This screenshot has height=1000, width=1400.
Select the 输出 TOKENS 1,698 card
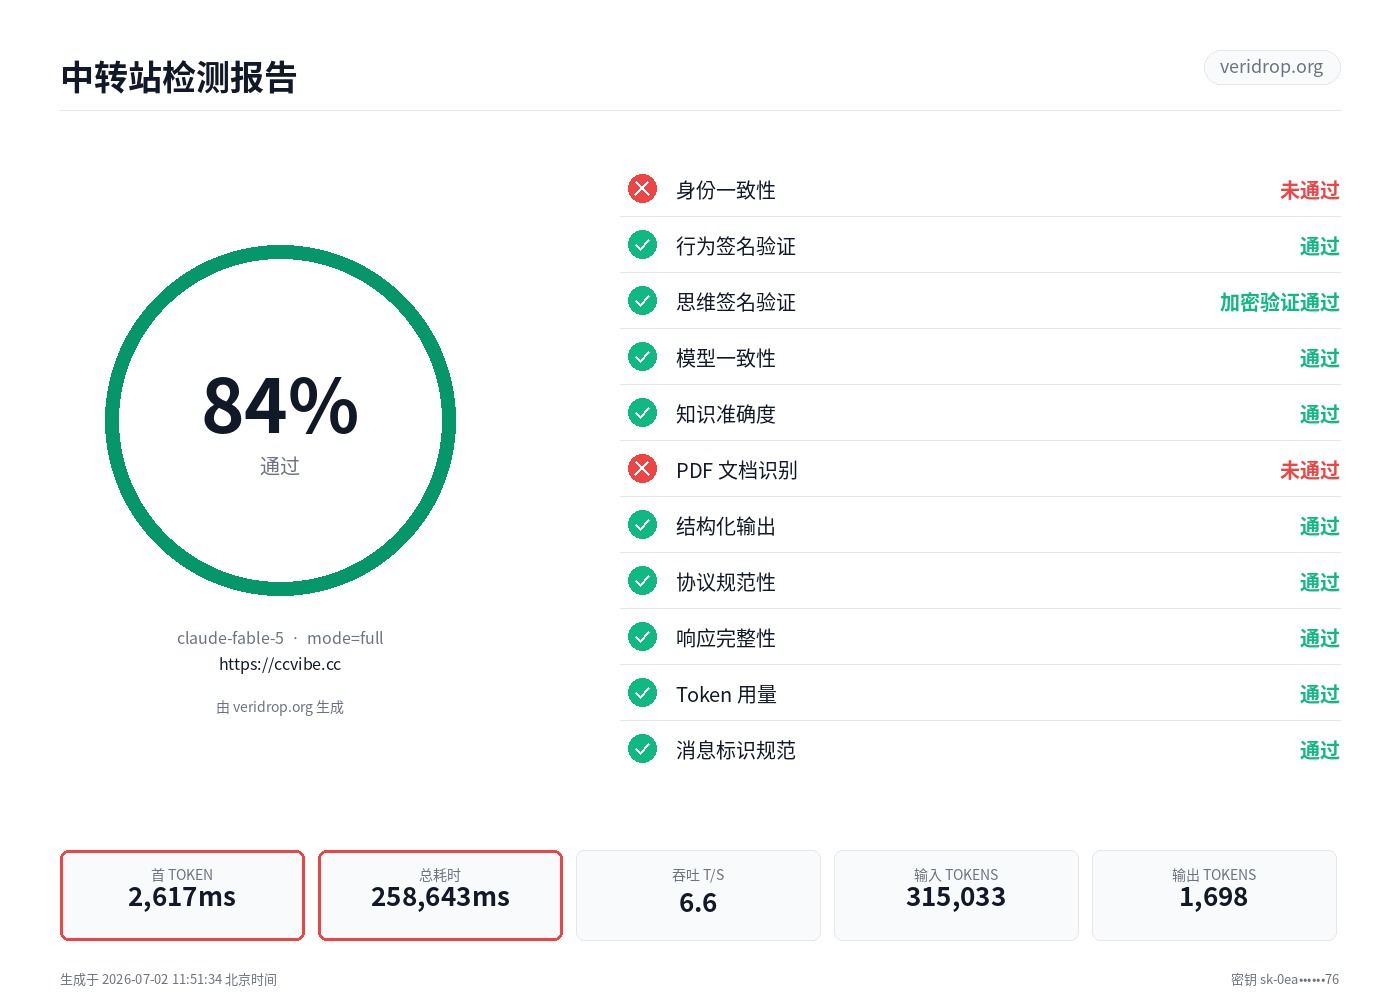tap(1214, 895)
